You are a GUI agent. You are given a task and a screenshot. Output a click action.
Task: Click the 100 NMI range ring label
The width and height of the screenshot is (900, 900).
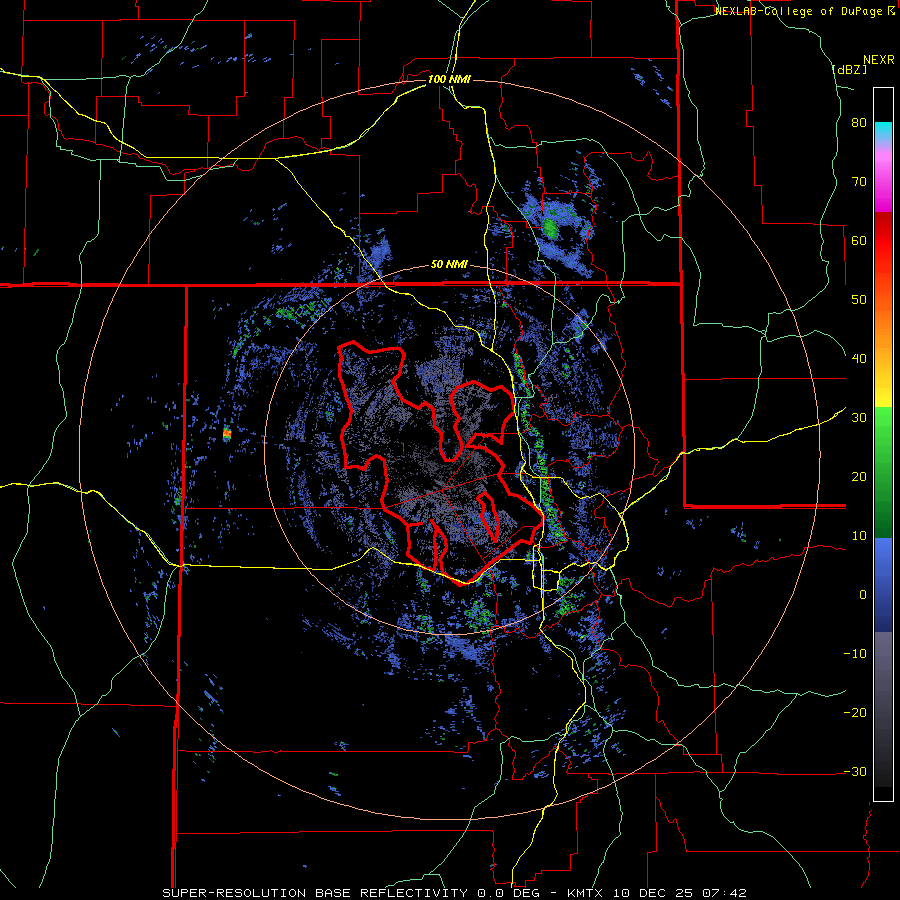click(449, 79)
